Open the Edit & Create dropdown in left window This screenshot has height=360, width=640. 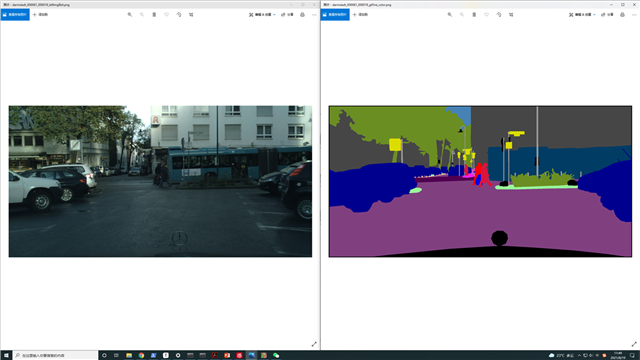262,15
